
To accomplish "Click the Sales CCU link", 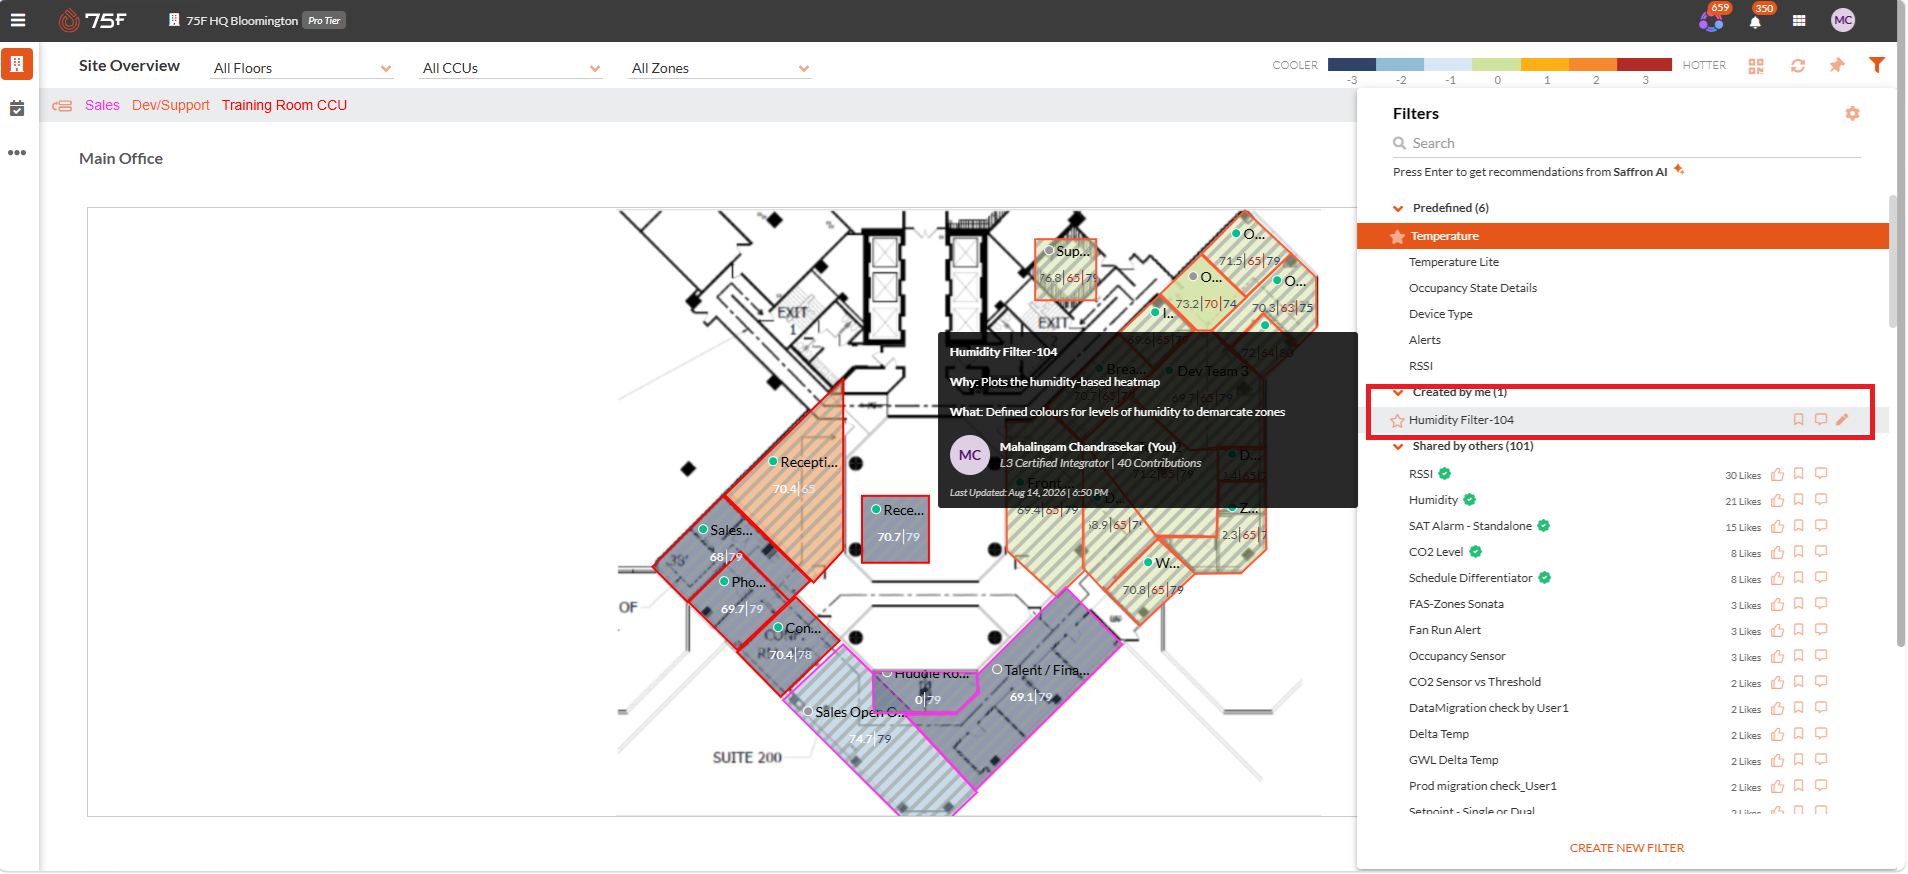I will pos(102,105).
